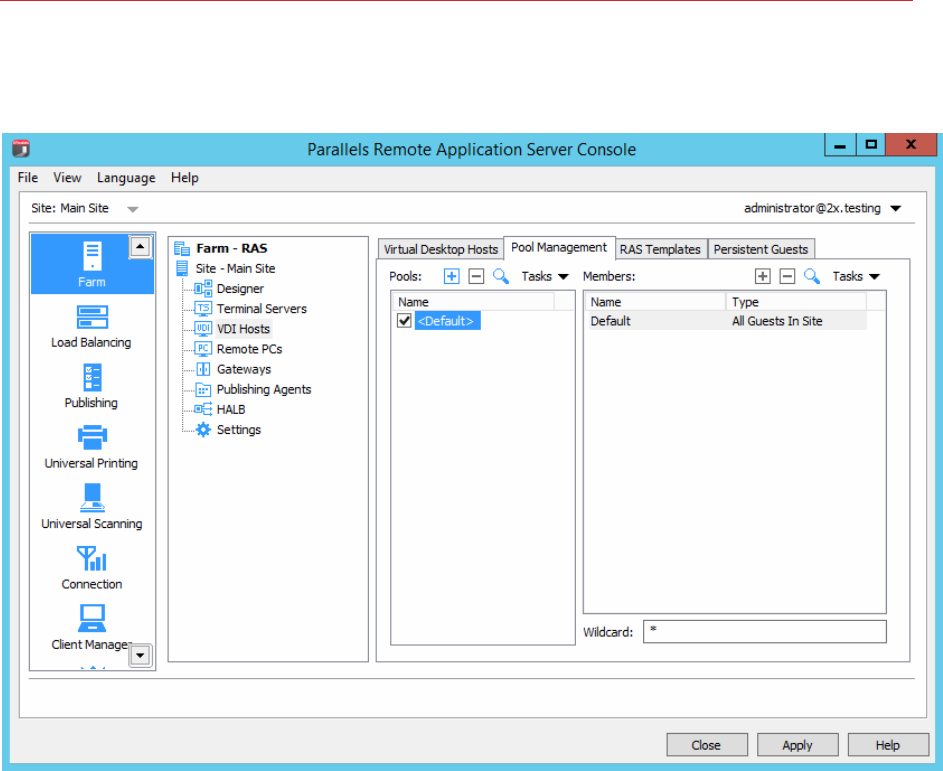Click the VDI Hosts icon
The image size is (943, 771).
203,328
